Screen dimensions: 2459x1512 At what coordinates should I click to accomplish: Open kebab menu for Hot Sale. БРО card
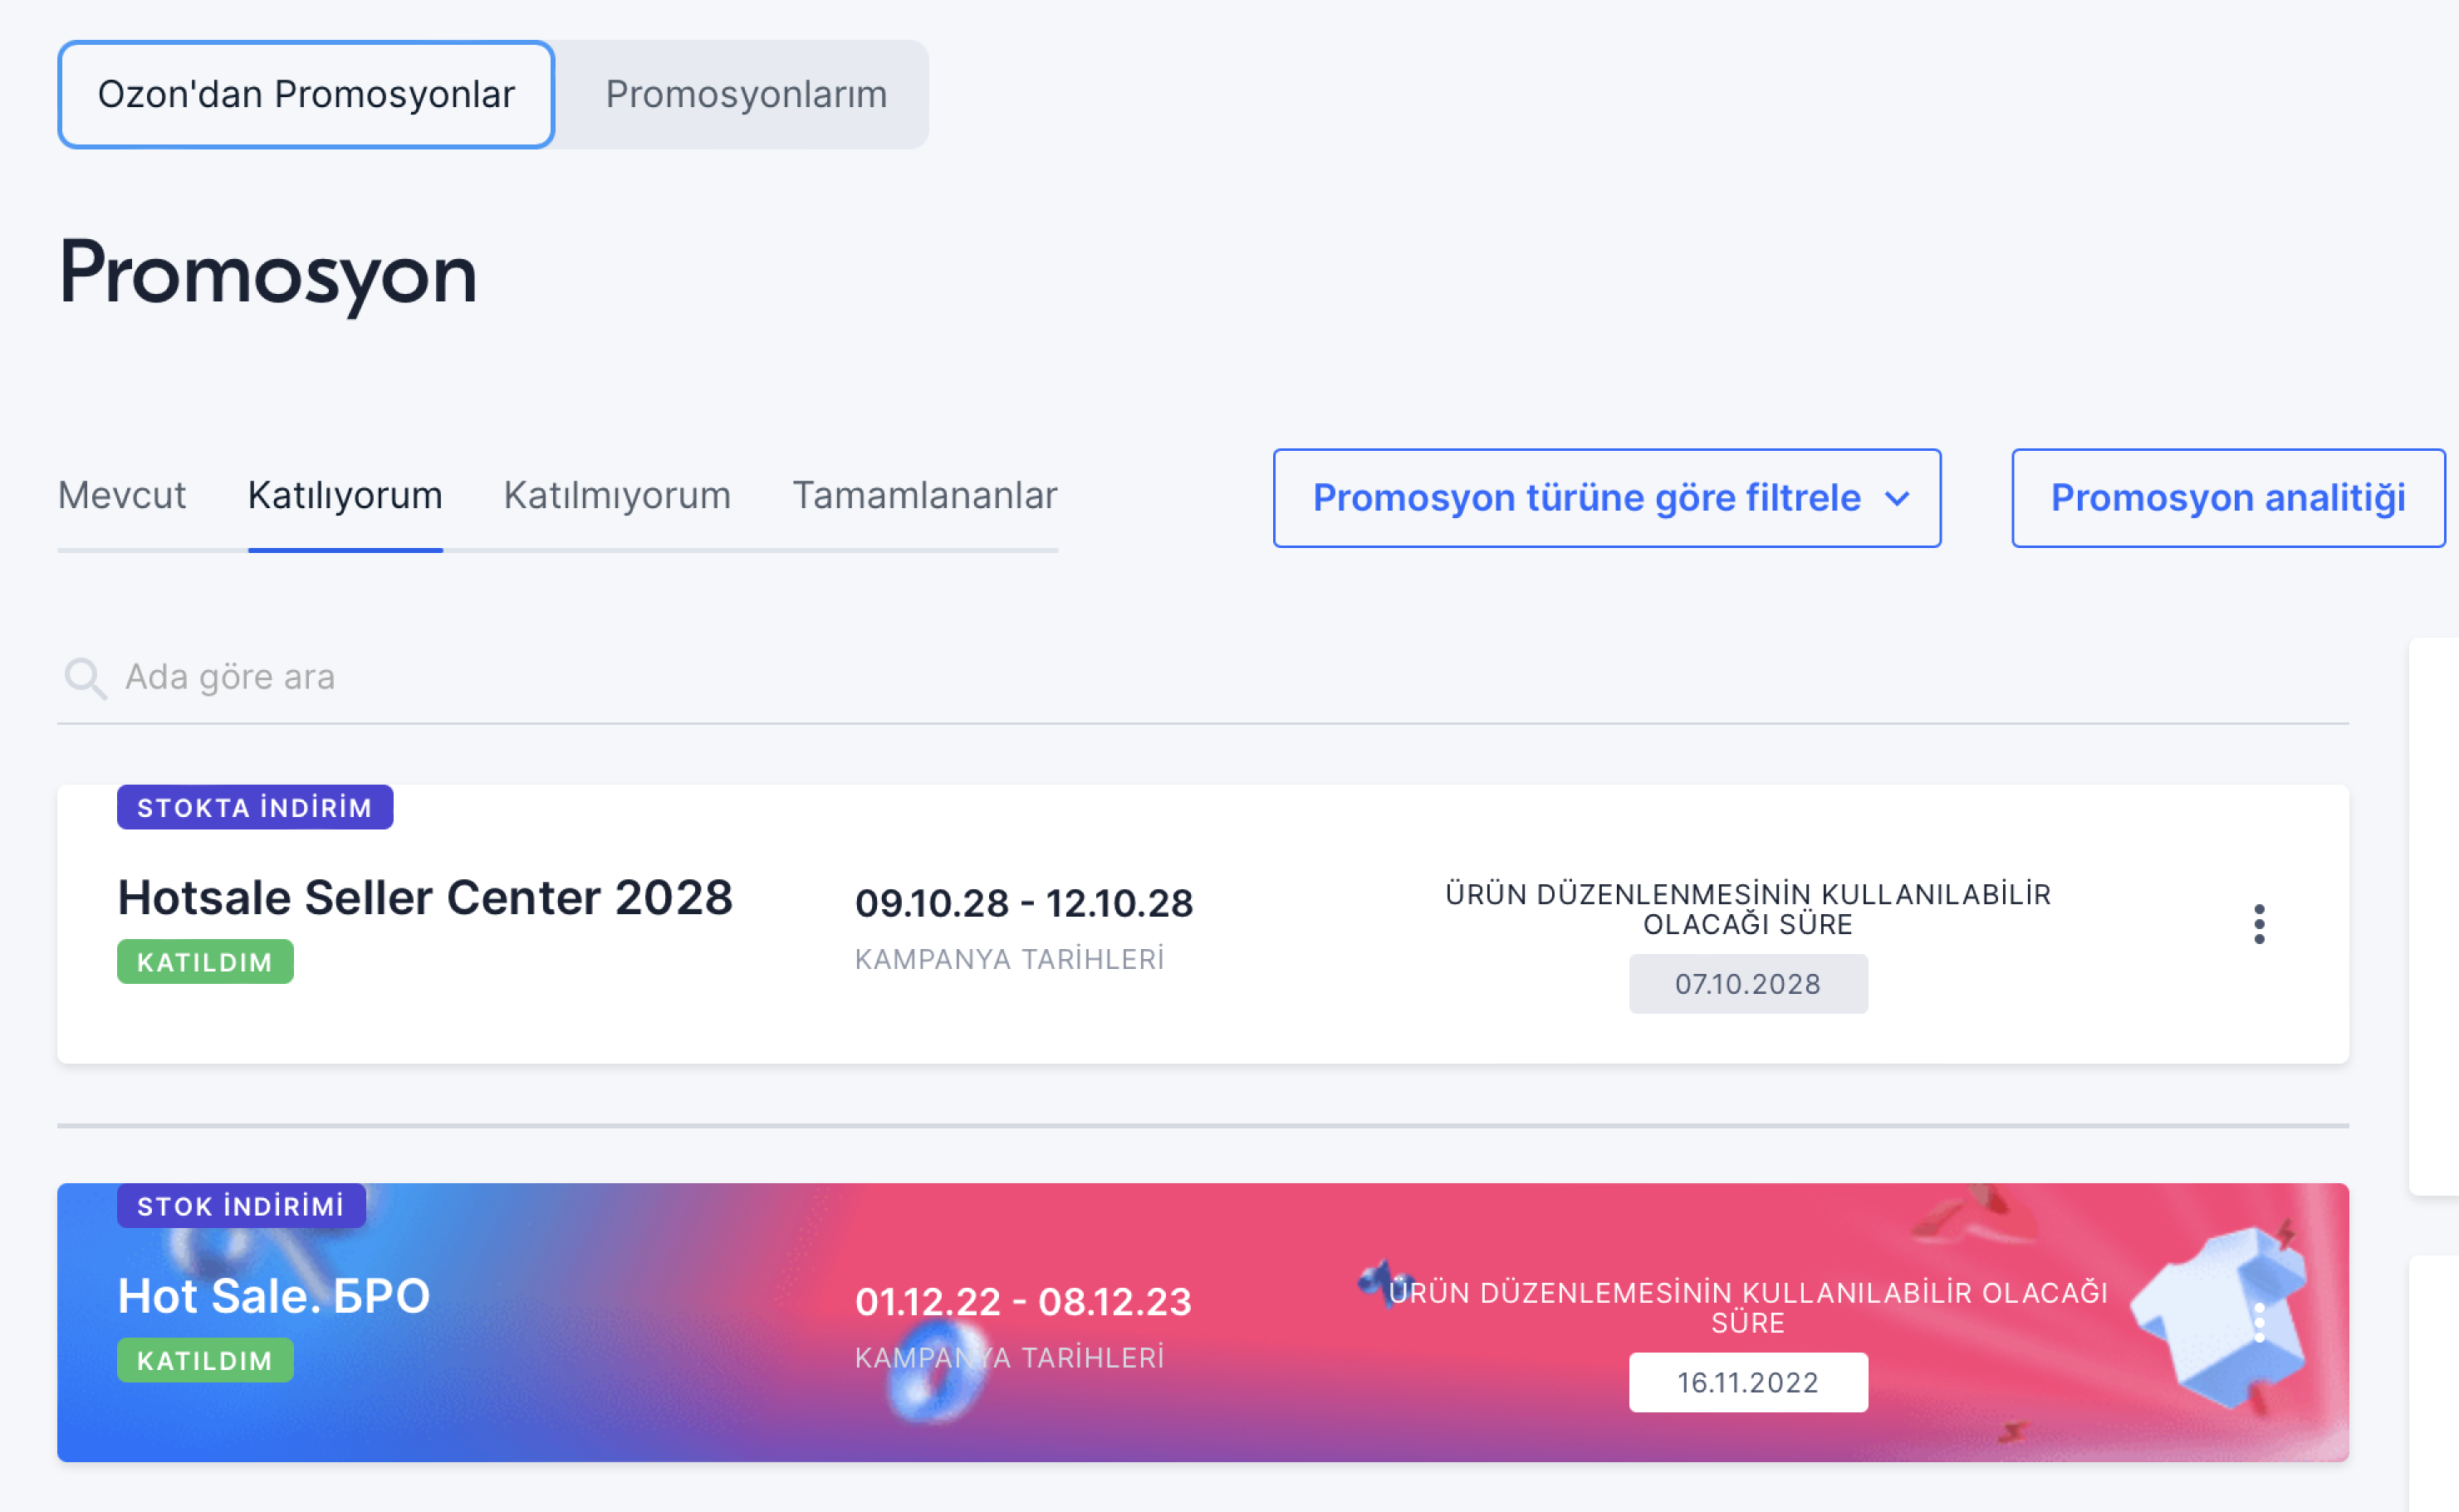click(x=2259, y=1323)
